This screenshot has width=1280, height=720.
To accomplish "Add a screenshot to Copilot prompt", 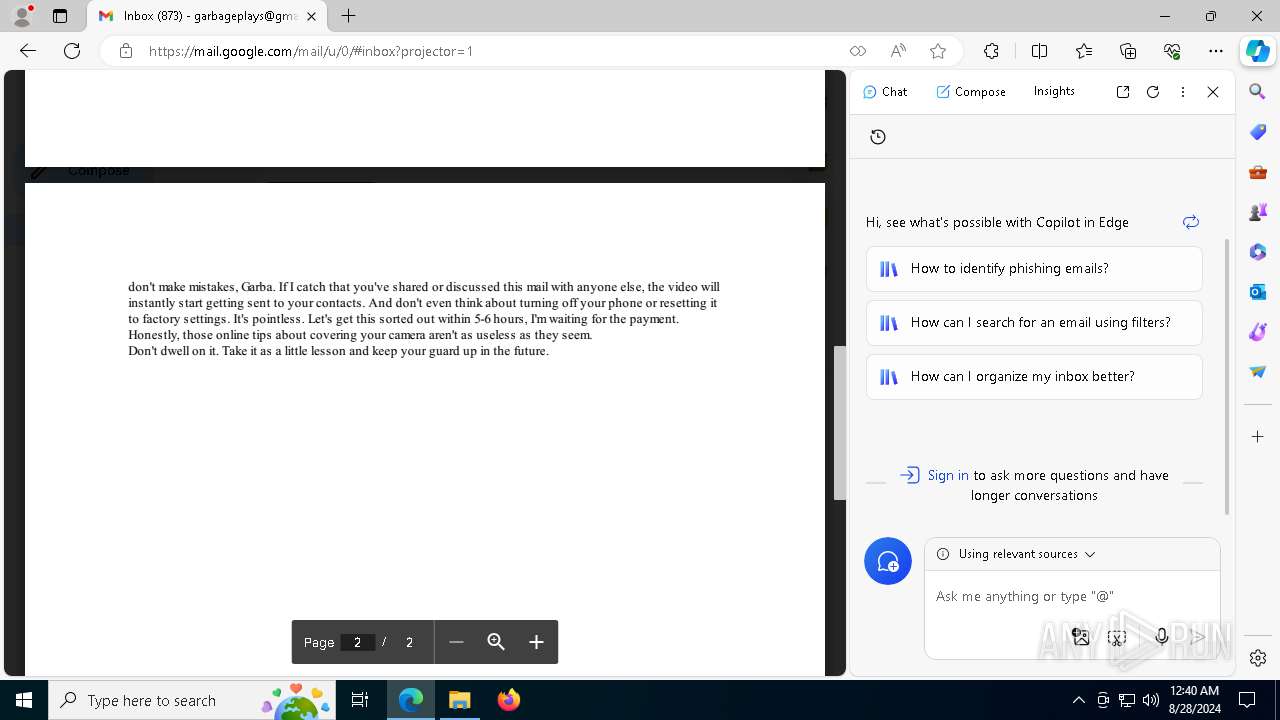I will click(1117, 637).
